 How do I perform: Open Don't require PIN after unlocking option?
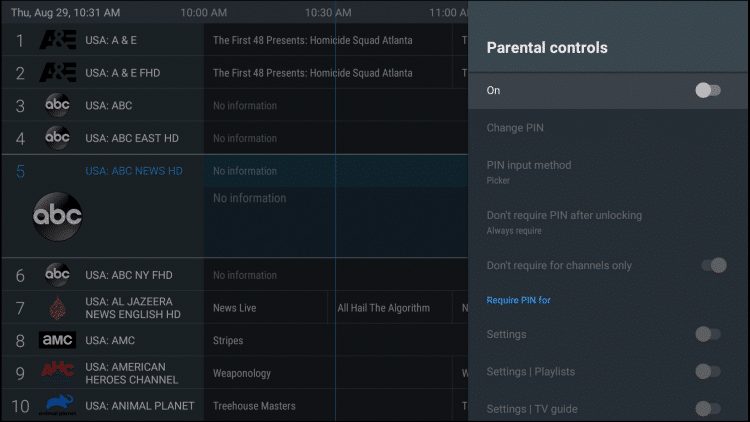608,222
